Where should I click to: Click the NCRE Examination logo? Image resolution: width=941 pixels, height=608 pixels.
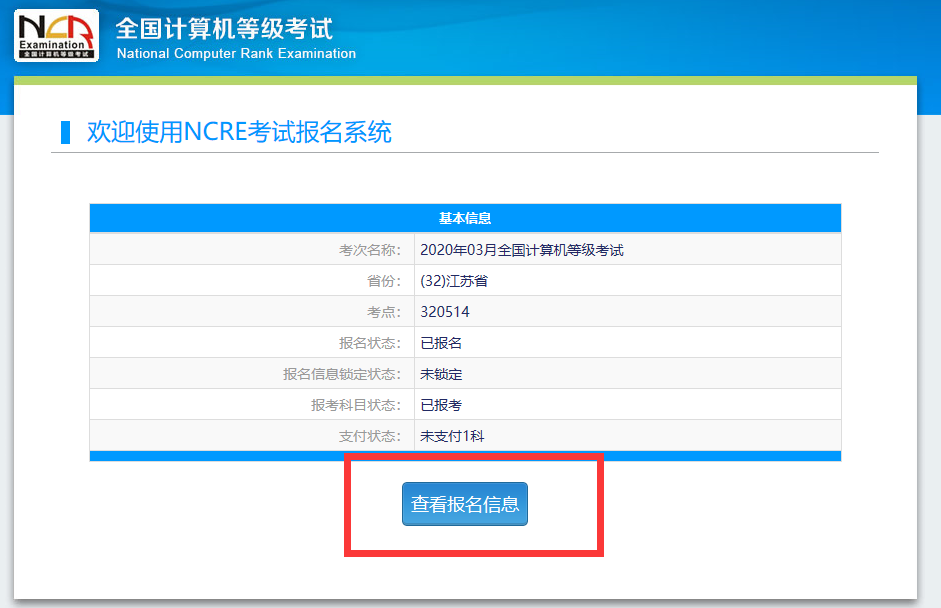(57, 36)
